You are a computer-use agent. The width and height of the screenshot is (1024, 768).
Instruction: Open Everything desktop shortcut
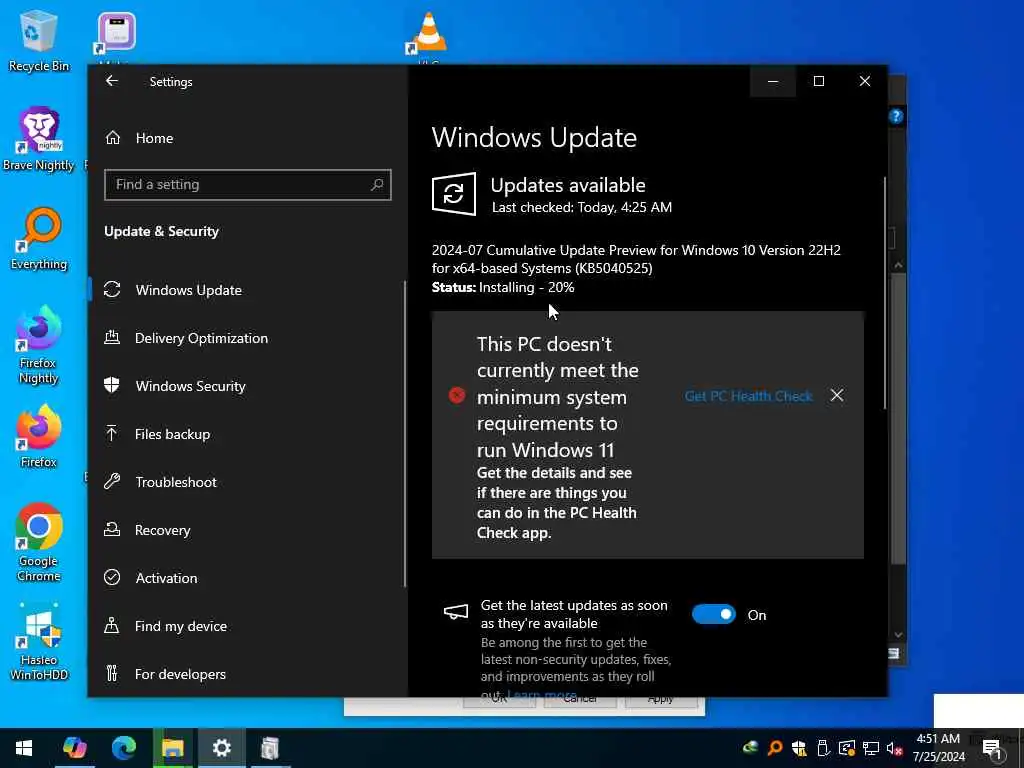coord(39,239)
